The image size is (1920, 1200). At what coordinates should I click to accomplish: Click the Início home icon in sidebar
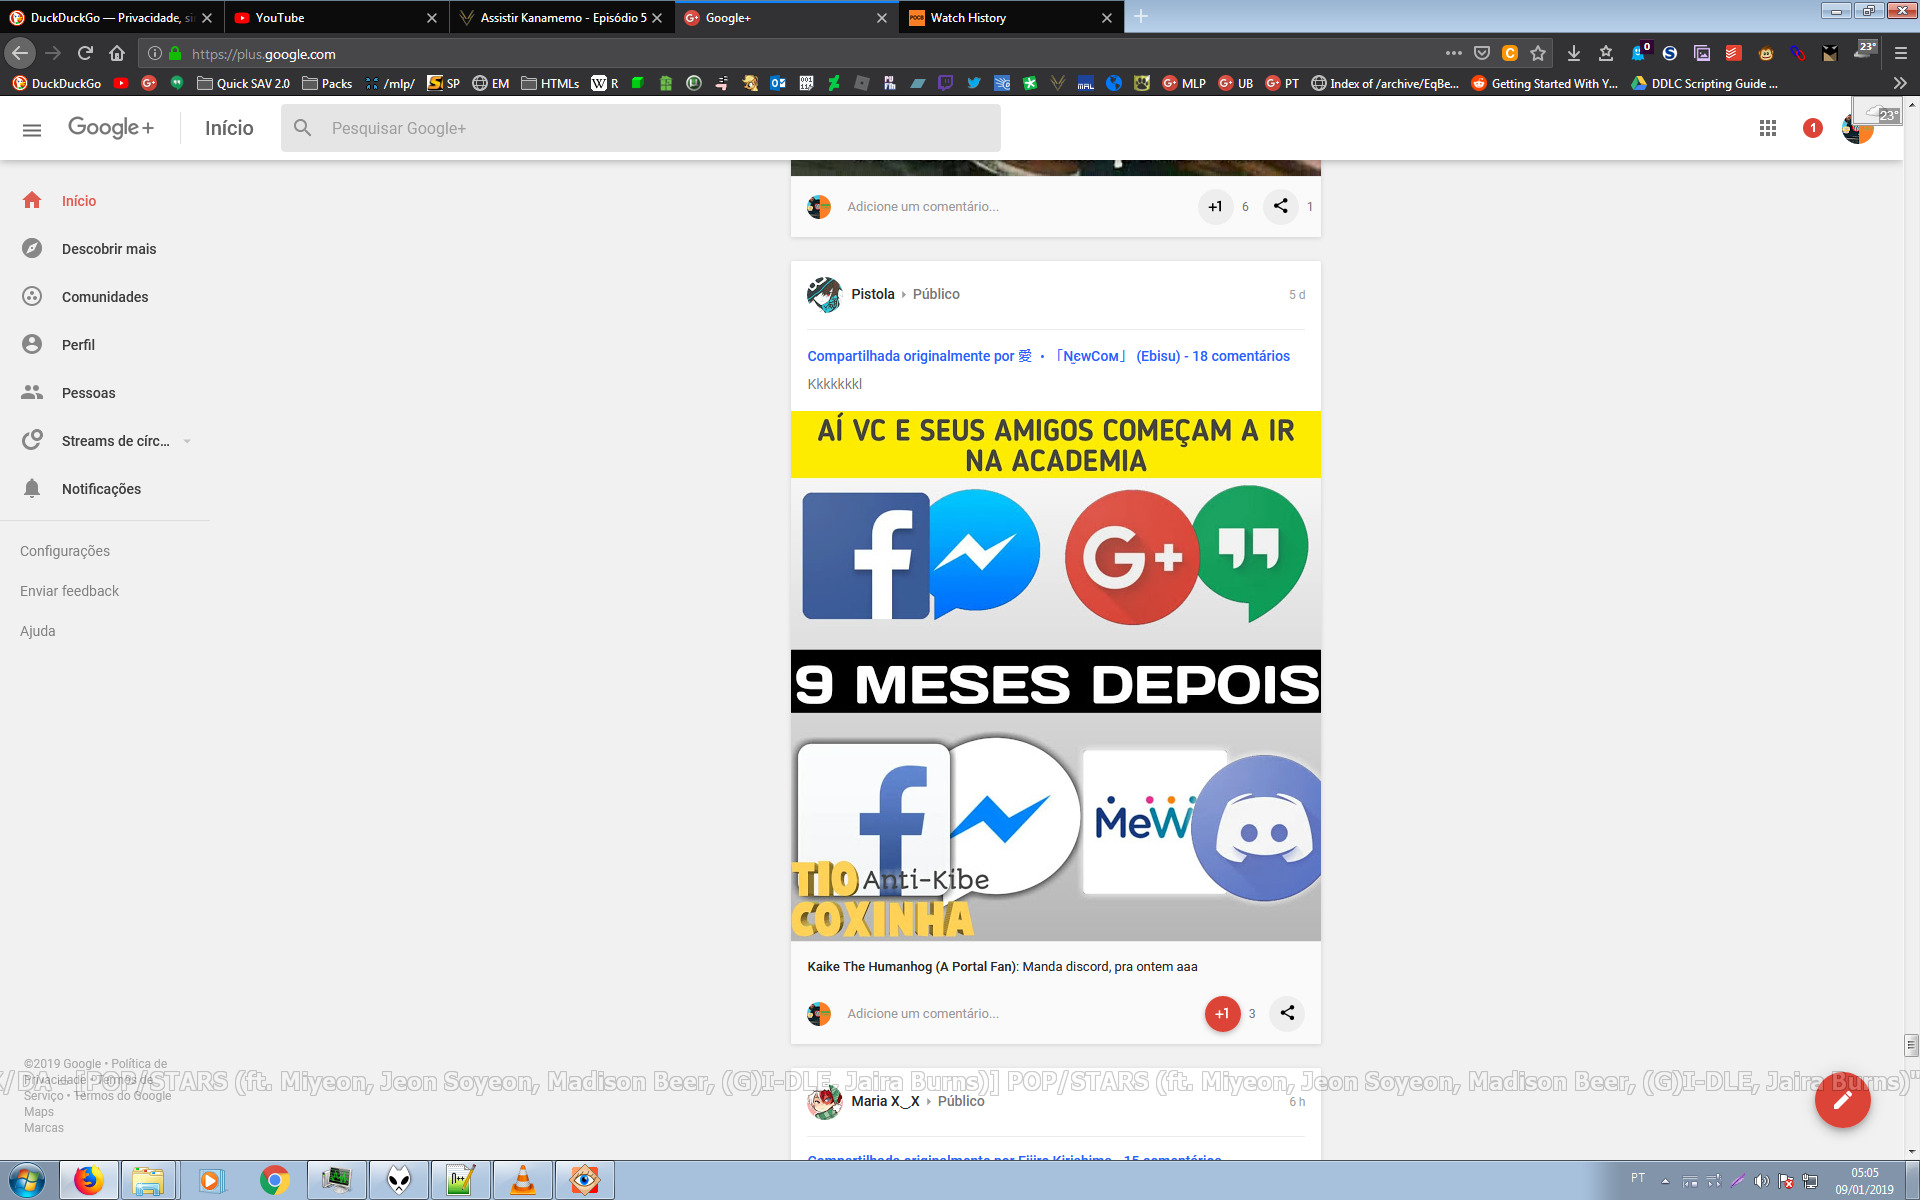point(32,200)
